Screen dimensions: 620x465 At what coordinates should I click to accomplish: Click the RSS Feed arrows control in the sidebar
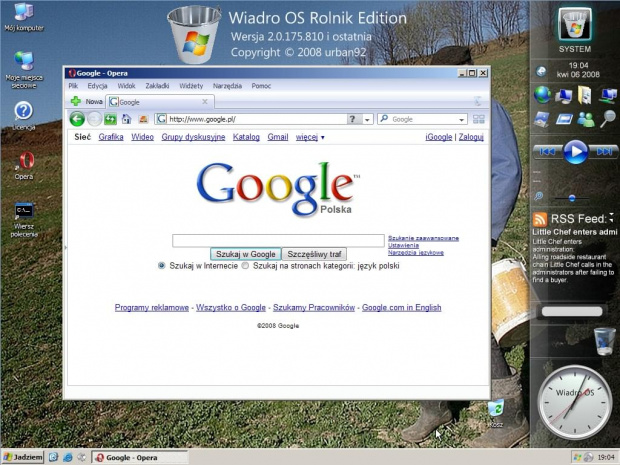coord(612,217)
